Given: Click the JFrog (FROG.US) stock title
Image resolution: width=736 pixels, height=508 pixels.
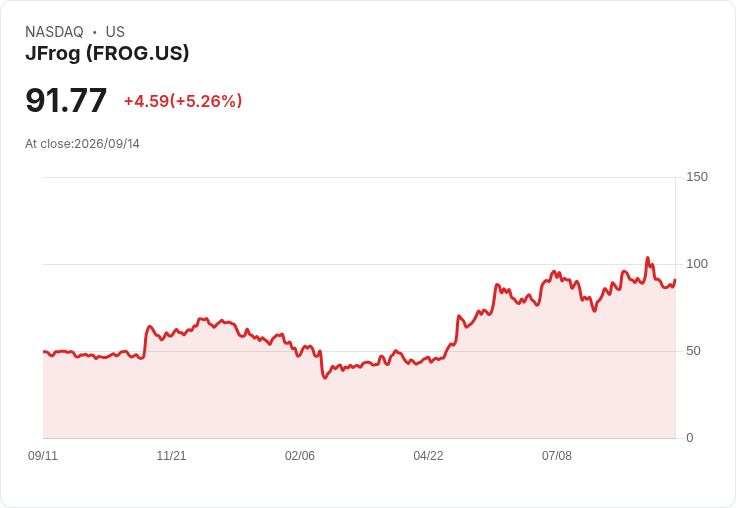Looking at the screenshot, I should [x=107, y=53].
